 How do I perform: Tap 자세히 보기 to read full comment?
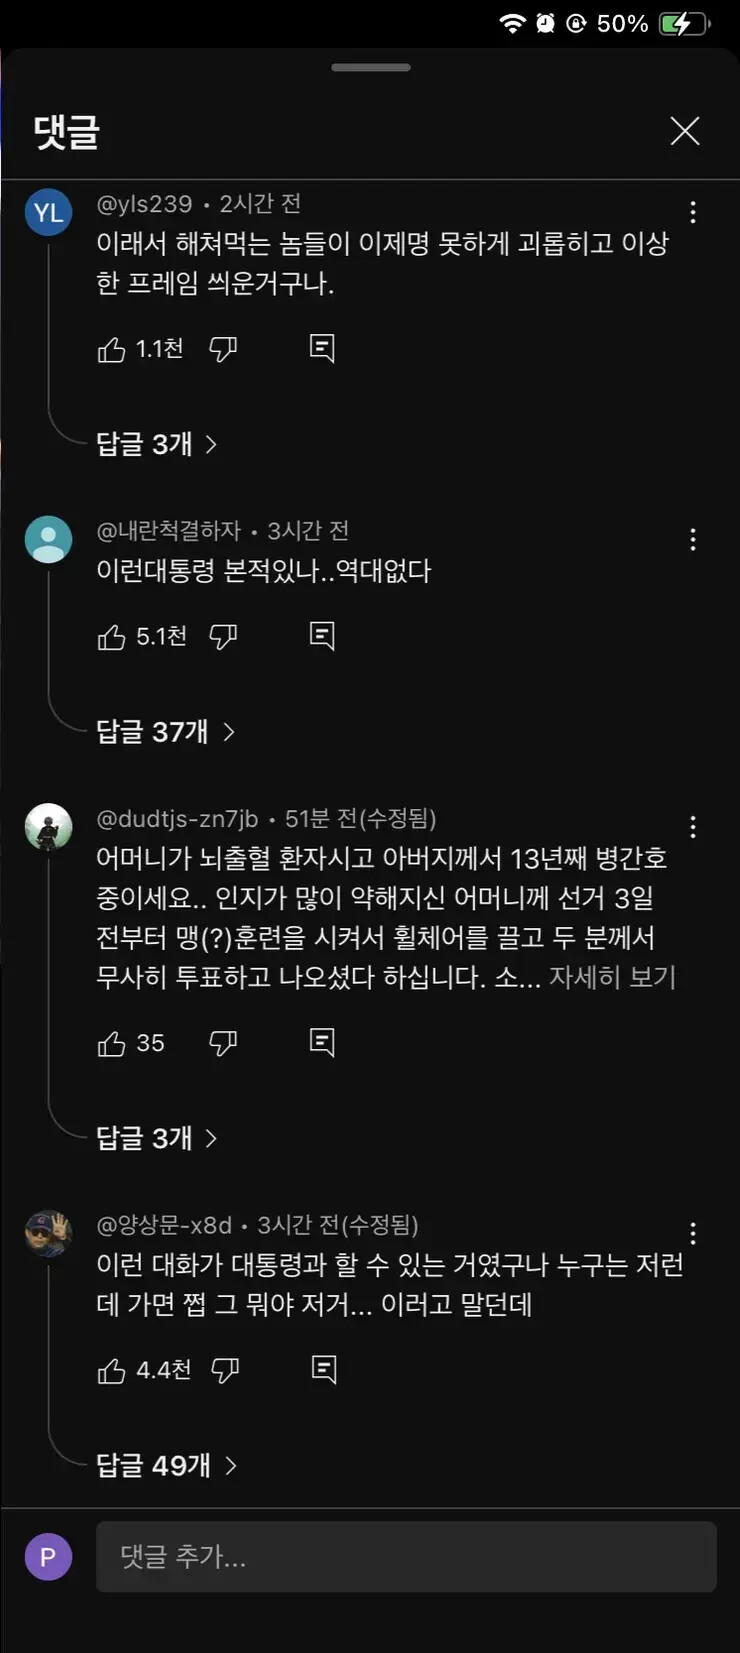click(x=612, y=977)
